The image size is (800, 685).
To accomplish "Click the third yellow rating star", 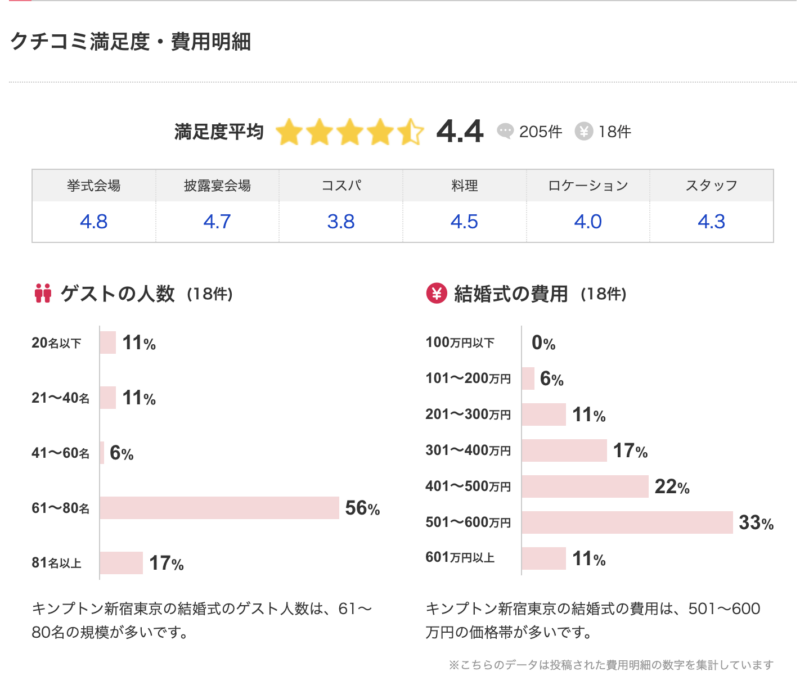I will [350, 131].
